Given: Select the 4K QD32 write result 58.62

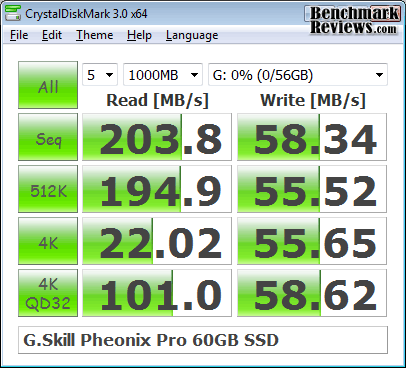Looking at the screenshot, I should [312, 293].
